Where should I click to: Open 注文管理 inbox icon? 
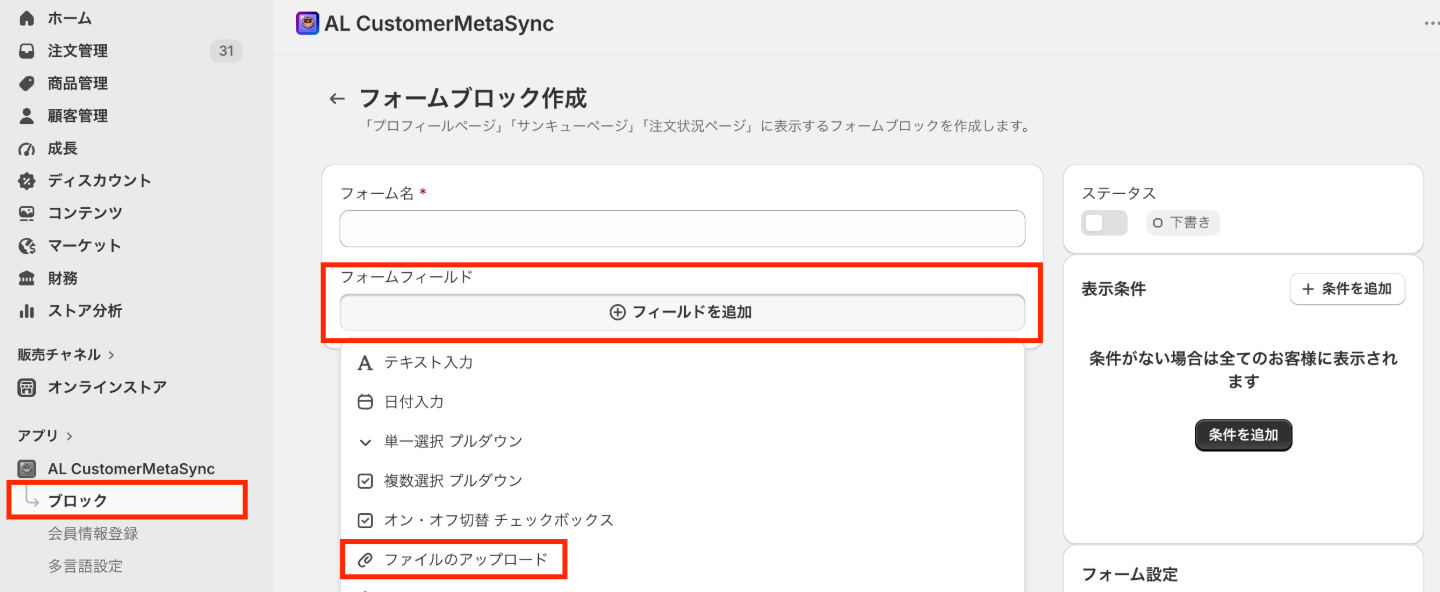[27, 51]
